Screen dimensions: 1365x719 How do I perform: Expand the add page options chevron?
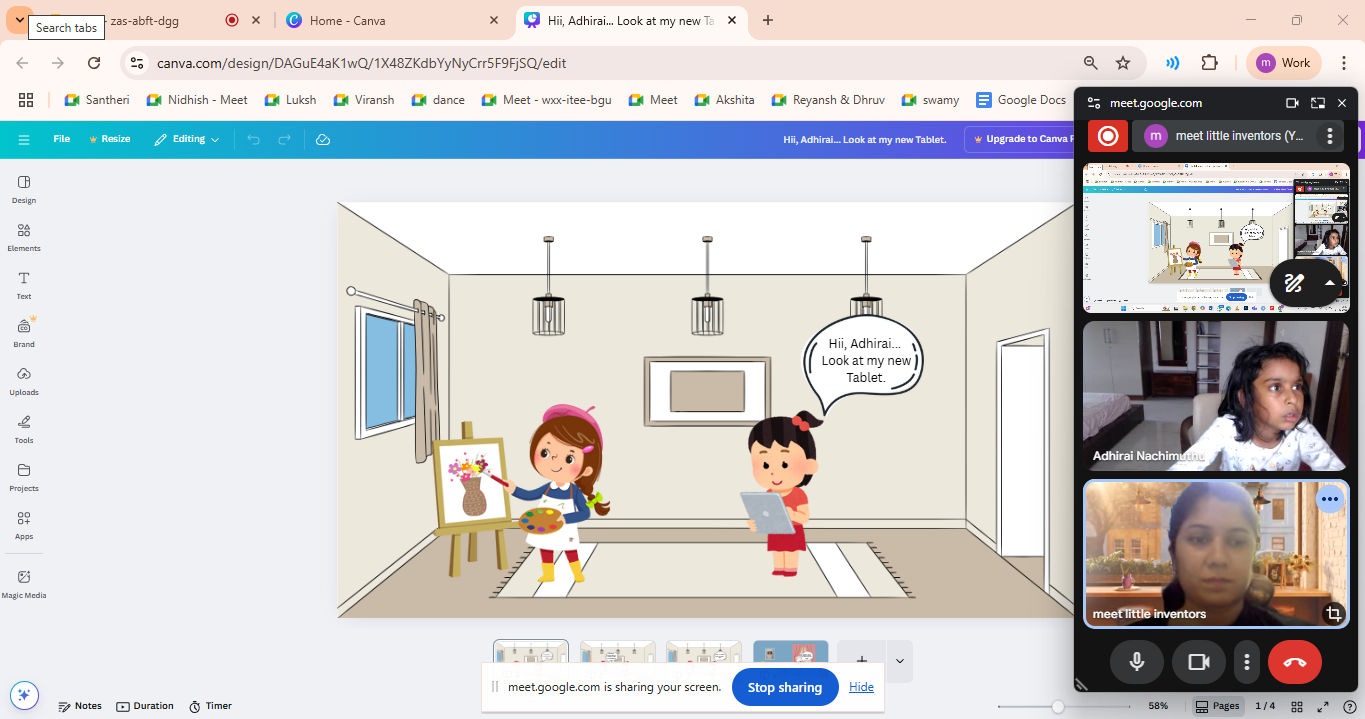899,661
